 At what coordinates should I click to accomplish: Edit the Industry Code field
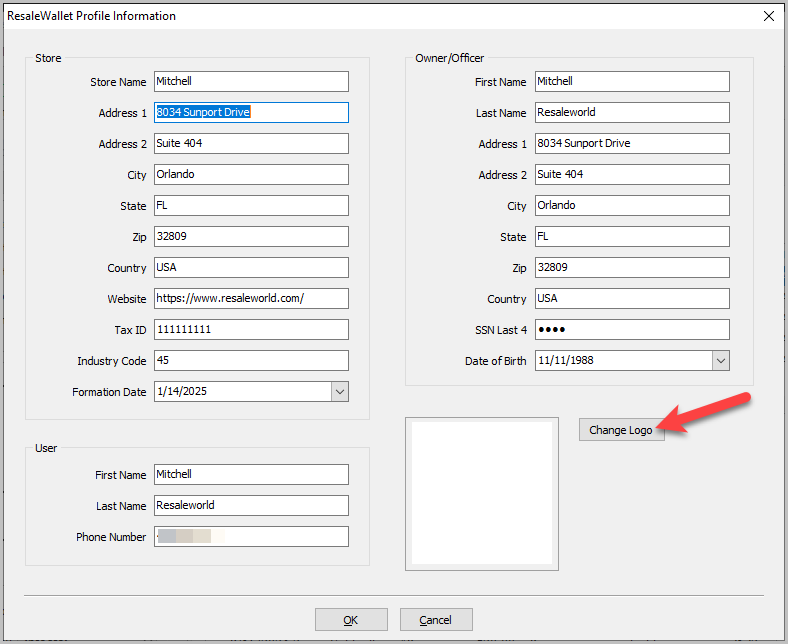(251, 360)
